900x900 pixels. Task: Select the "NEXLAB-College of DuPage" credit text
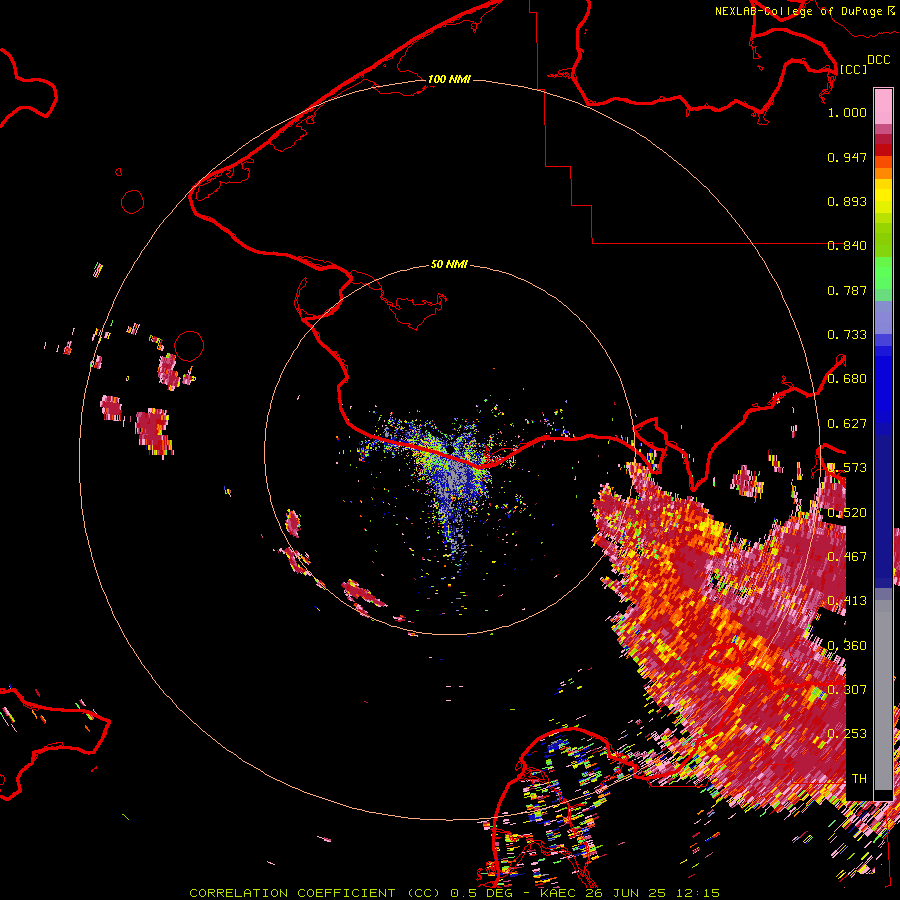[798, 11]
